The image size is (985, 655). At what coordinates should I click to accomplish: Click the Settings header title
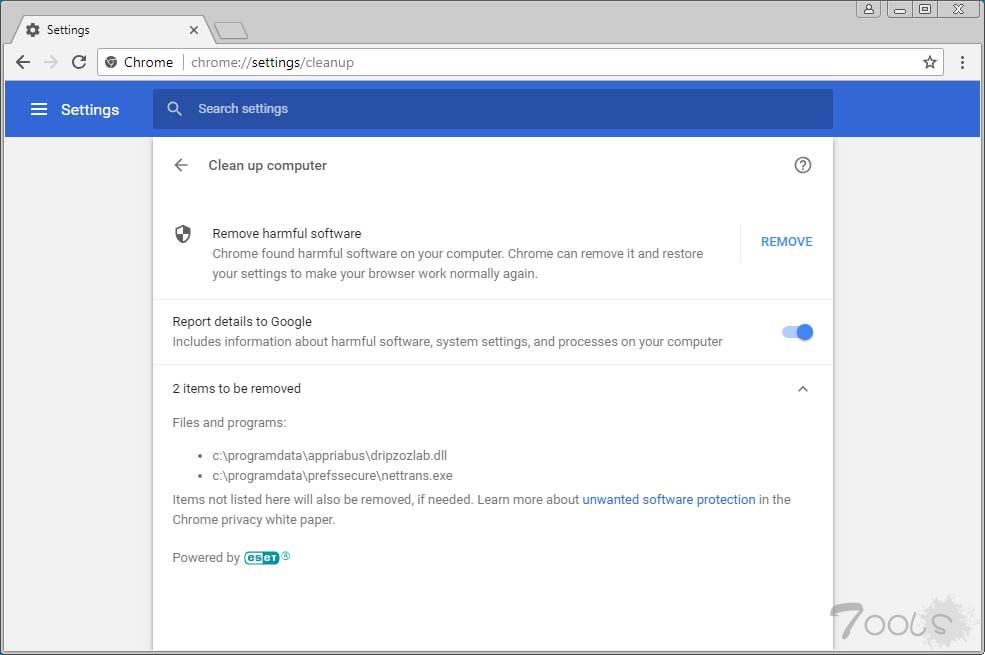(x=90, y=109)
